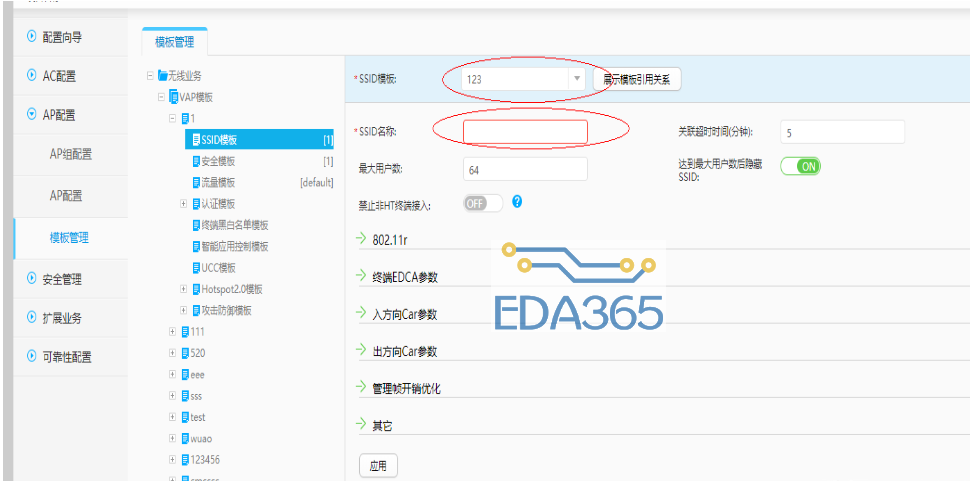
Task: Click the circle arrow icon beside 可靠性配置
Action: (x=32, y=356)
